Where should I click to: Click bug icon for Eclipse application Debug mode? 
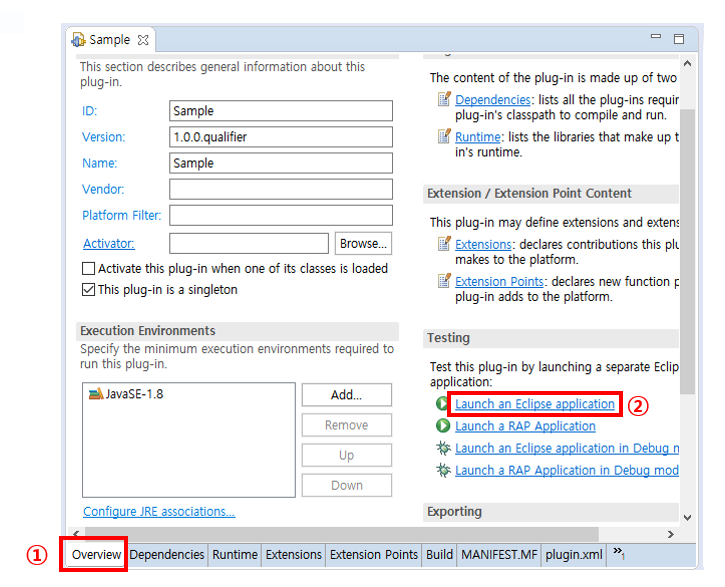pyautogui.click(x=443, y=447)
